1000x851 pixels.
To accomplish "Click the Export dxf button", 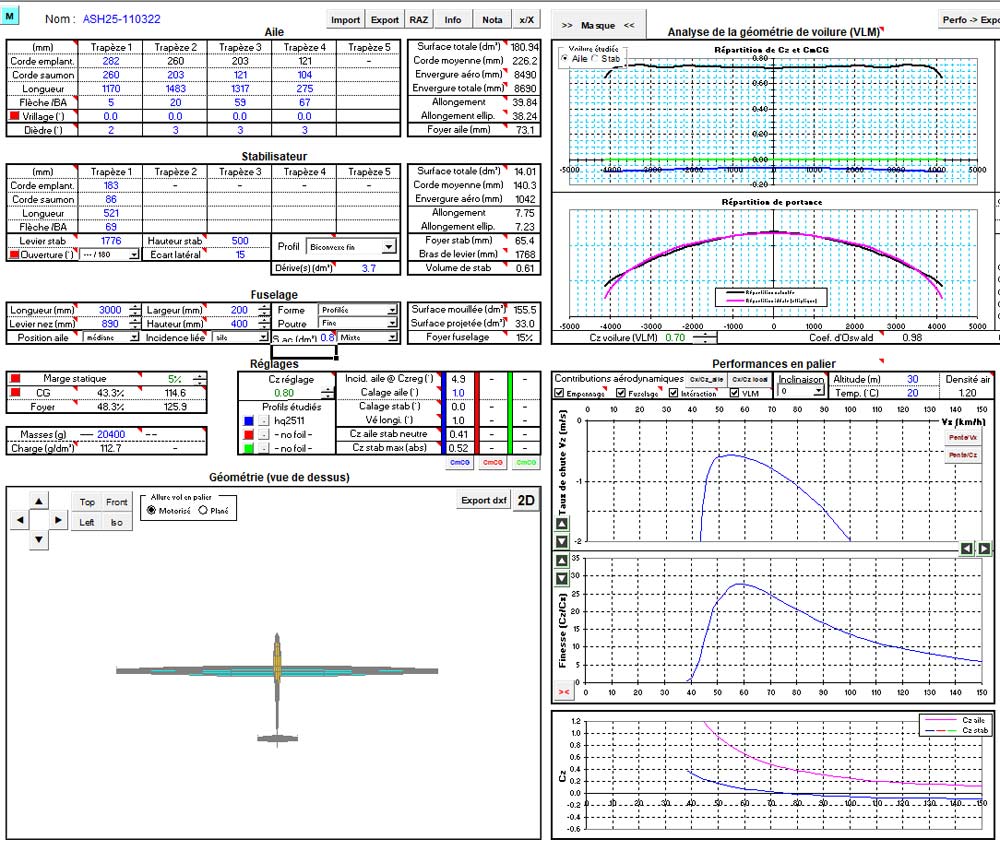I will pos(484,500).
